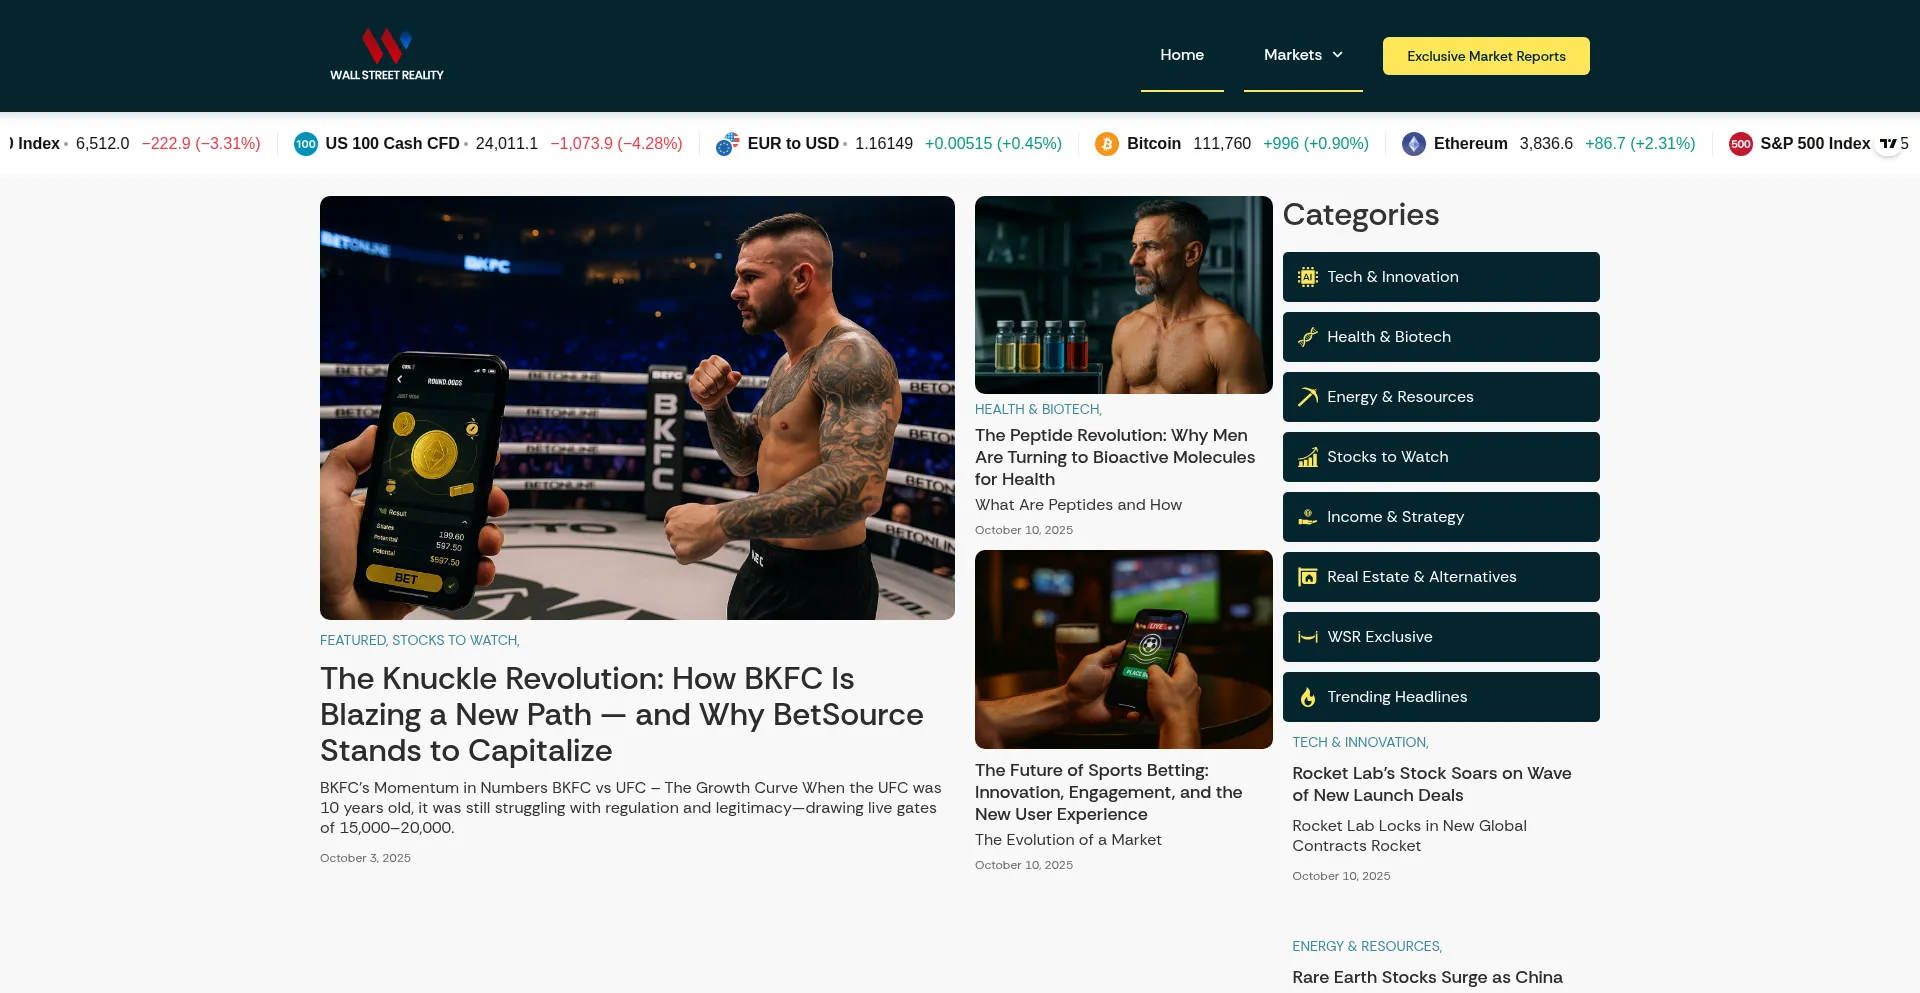The image size is (1920, 993).
Task: Click the sports betting phone thumbnail
Action: click(x=1124, y=649)
